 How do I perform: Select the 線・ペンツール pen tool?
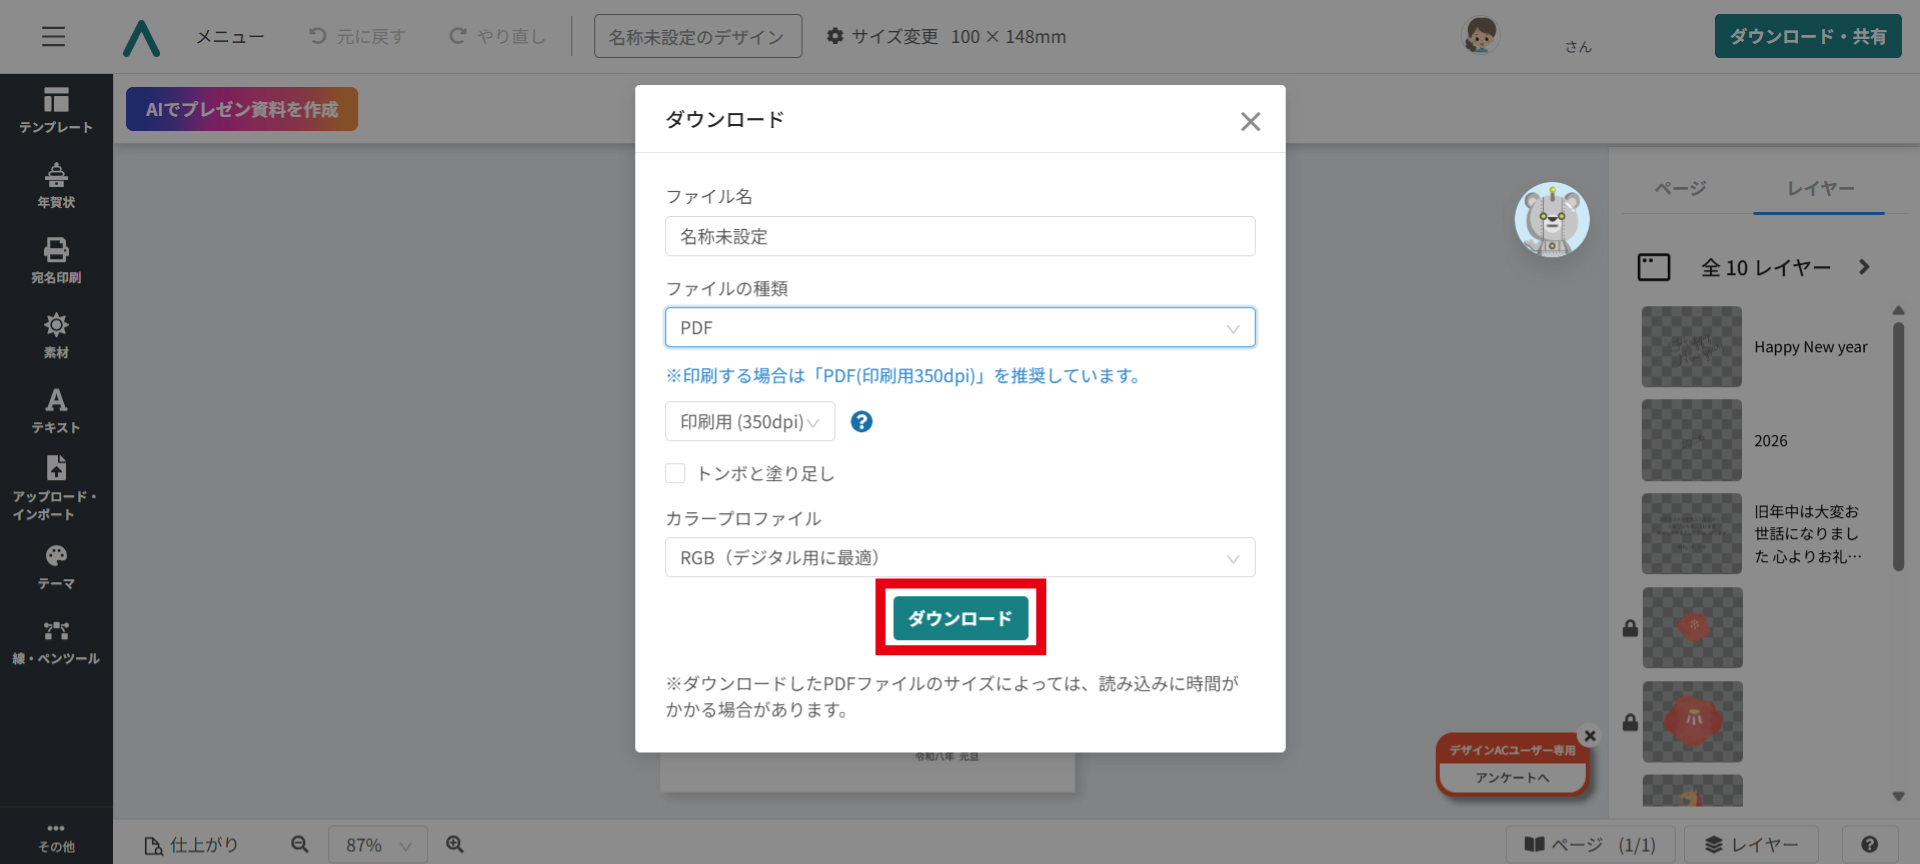click(x=56, y=642)
